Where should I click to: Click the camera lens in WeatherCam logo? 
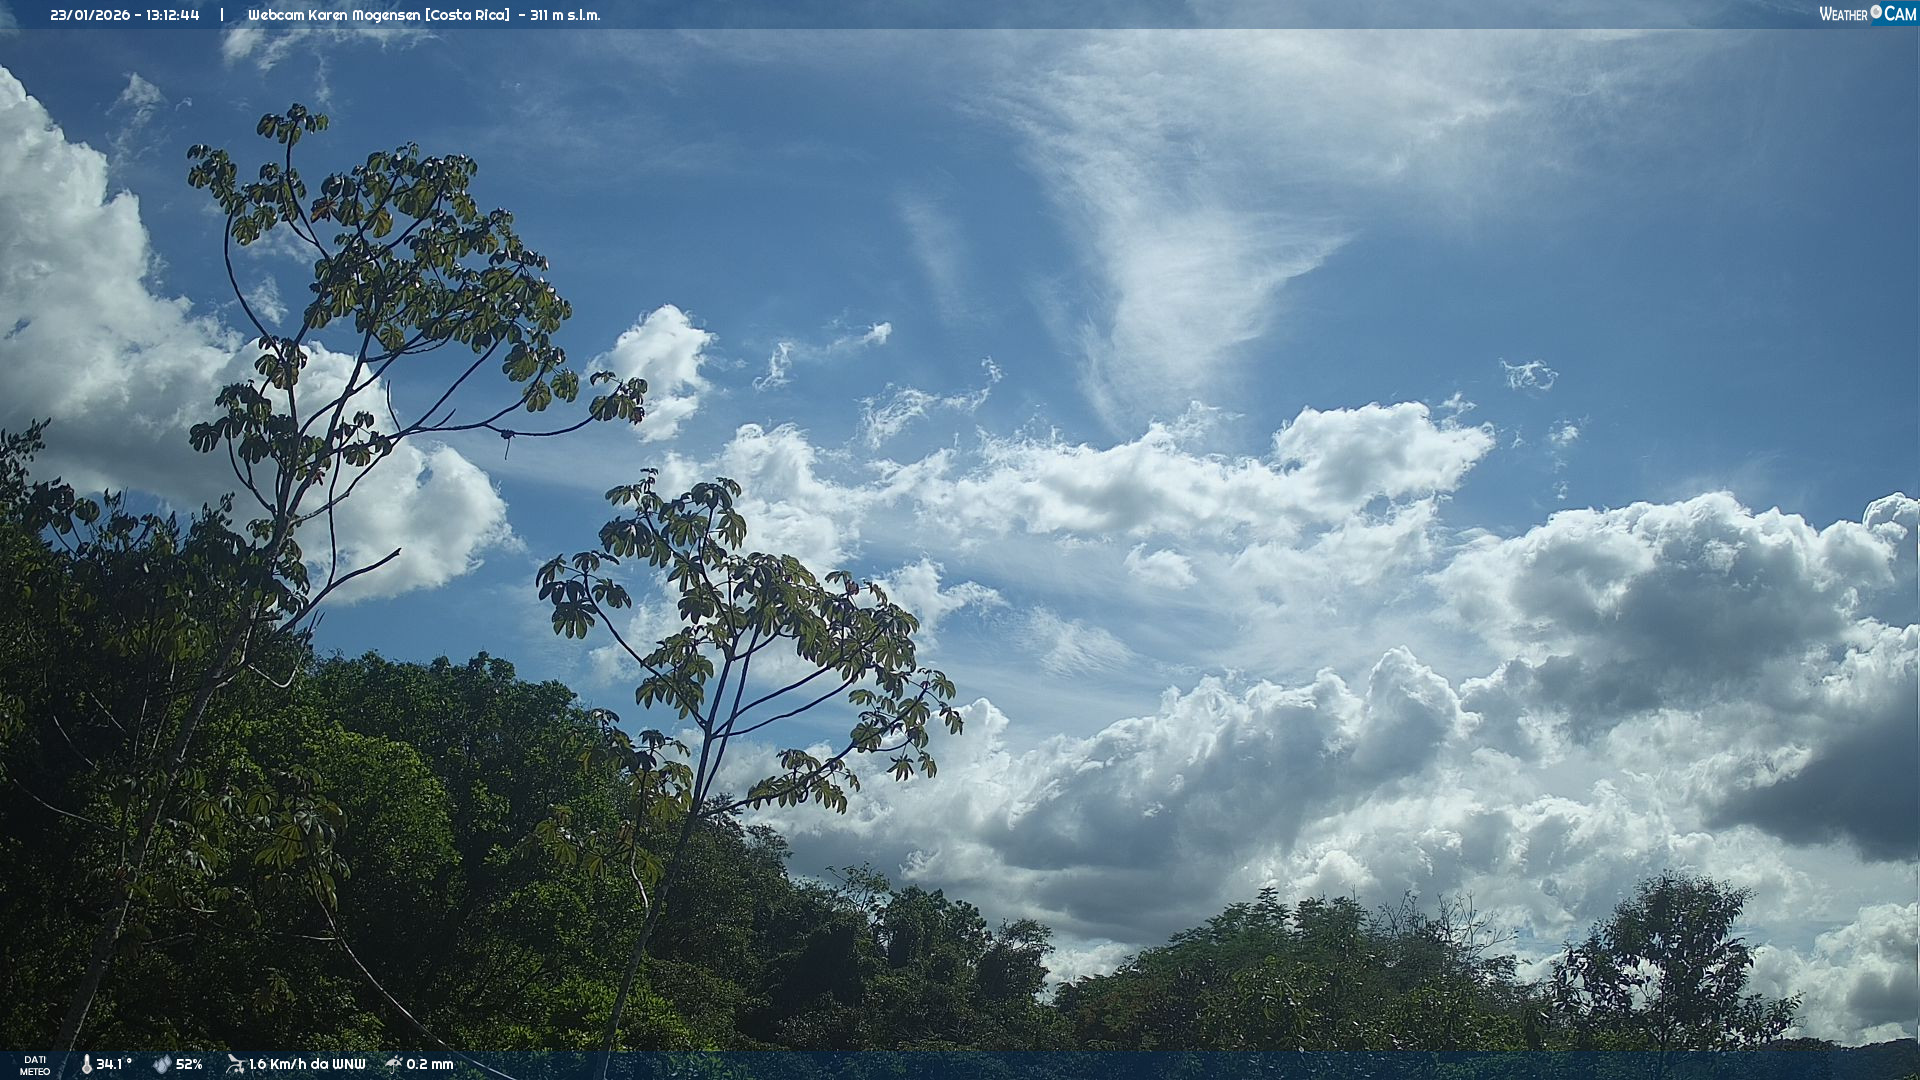tap(1876, 12)
